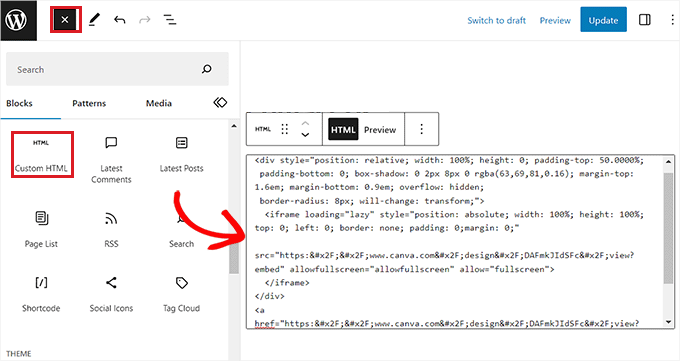The image size is (680, 361).
Task: Insert the Shortcode block
Action: click(41, 294)
